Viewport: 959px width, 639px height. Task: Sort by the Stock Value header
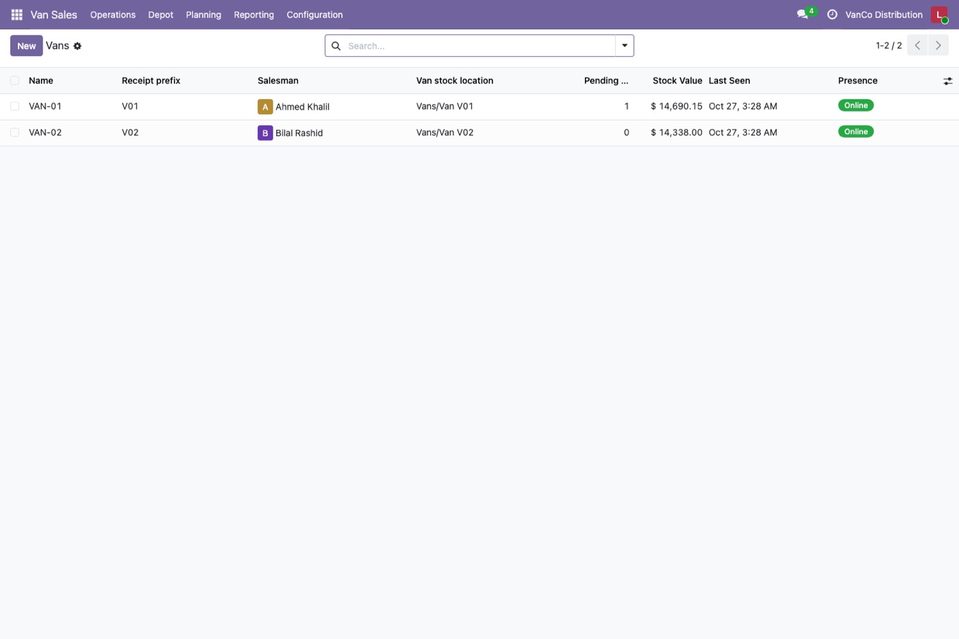coord(677,81)
